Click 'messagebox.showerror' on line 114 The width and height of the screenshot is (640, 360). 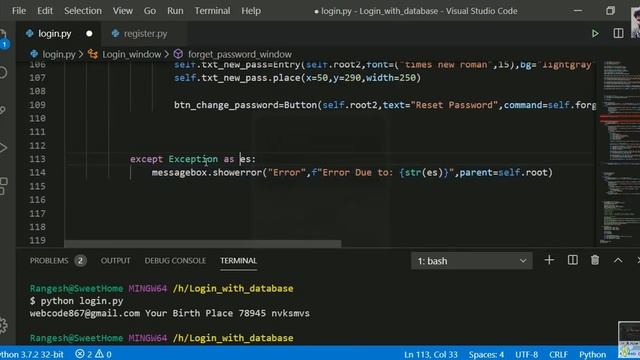[x=207, y=173]
